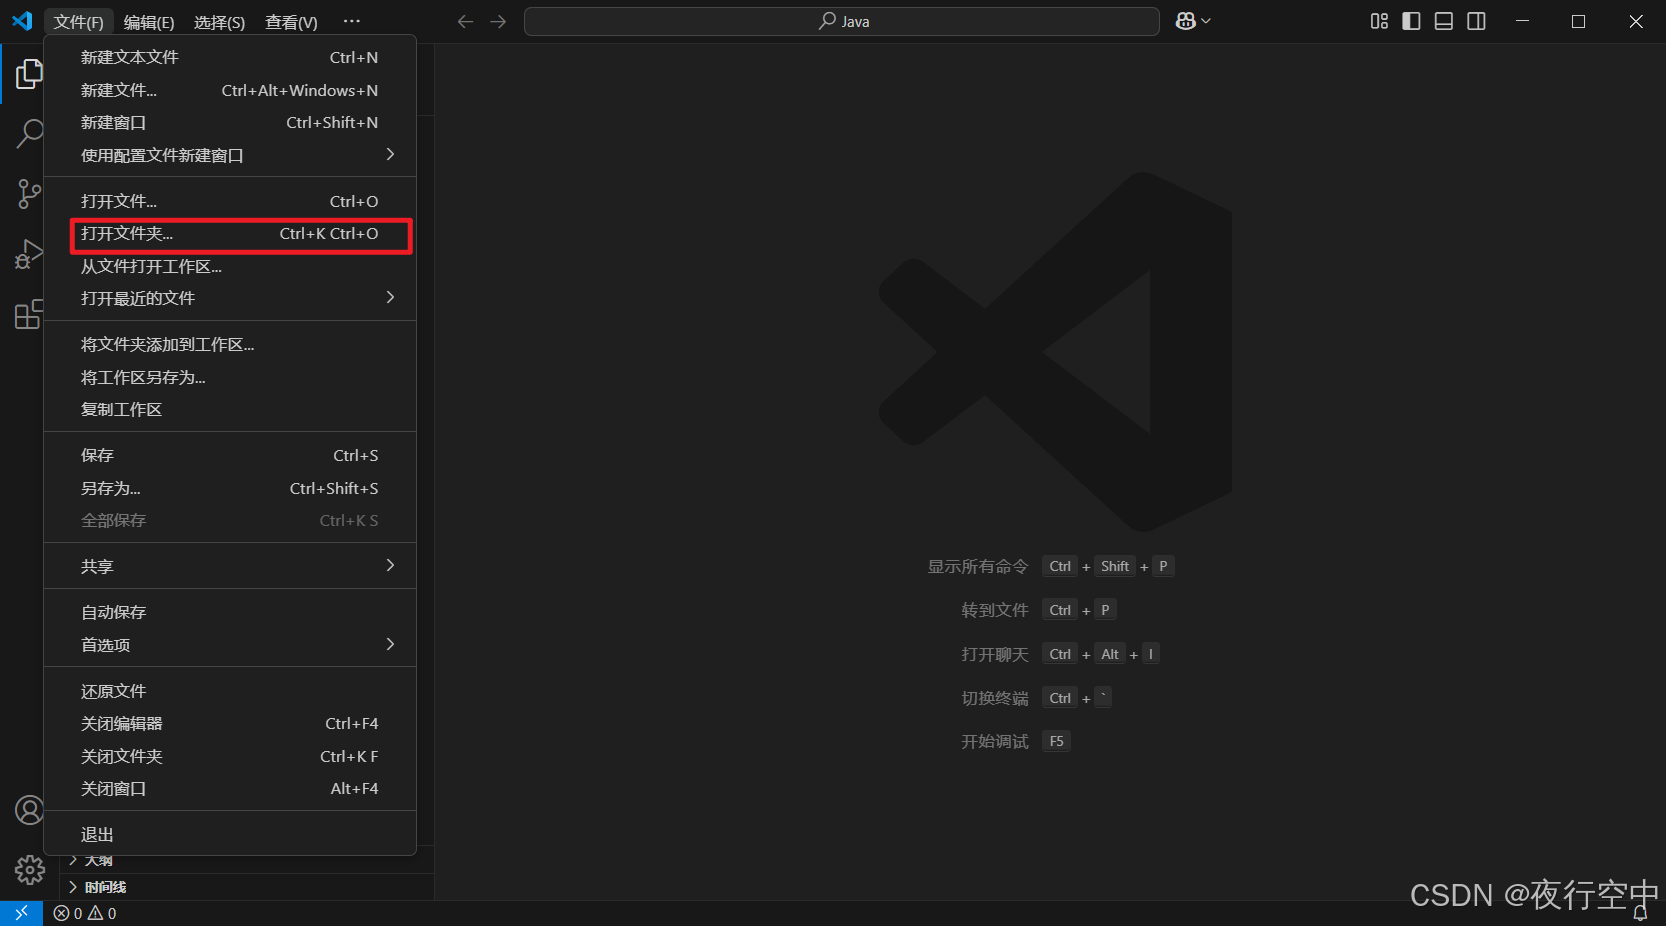The width and height of the screenshot is (1666, 926).
Task: Open the Search view icon
Action: click(29, 133)
